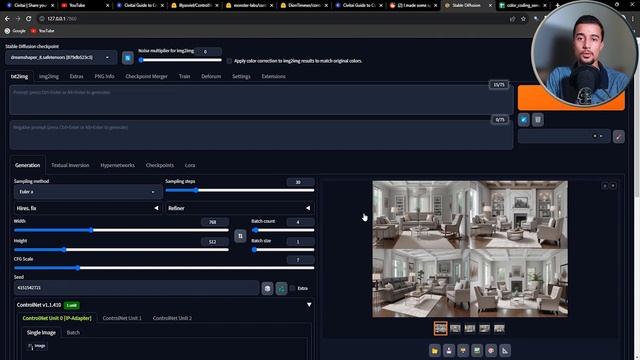Send image to img2img tab icon
Image resolution: width=640 pixels, height=360 pixels.
point(477,350)
